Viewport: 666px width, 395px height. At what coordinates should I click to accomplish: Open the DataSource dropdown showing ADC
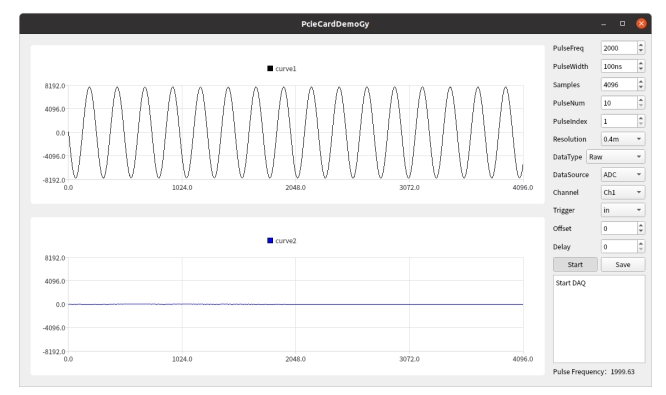click(623, 175)
